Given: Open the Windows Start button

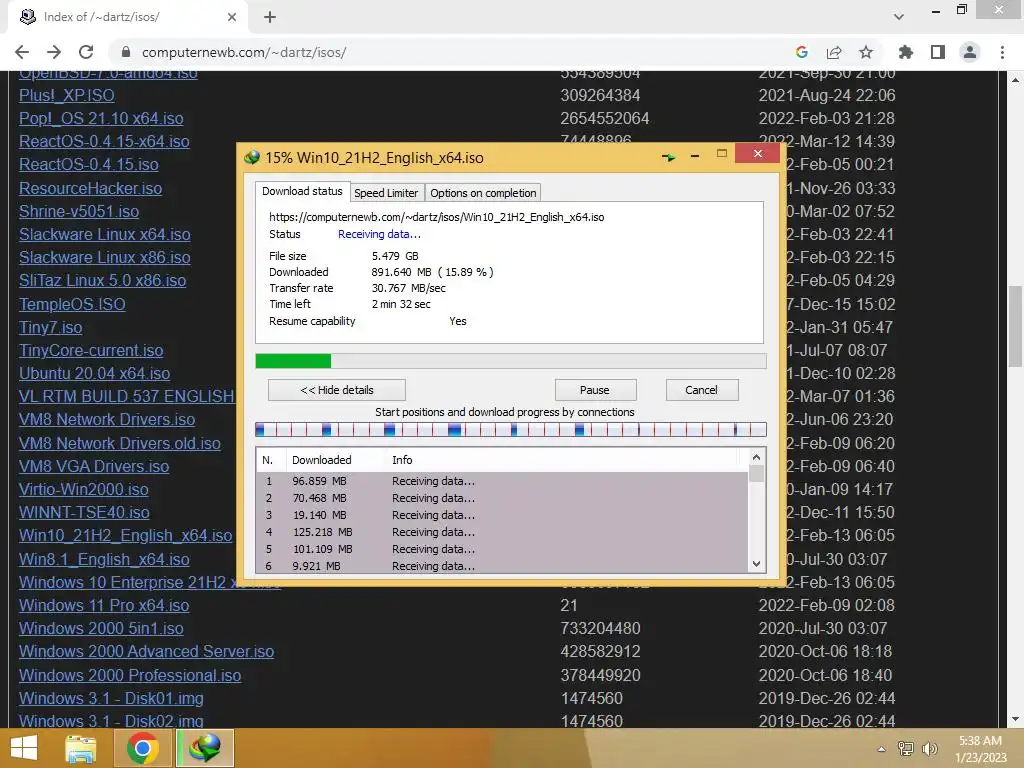Looking at the screenshot, I should pyautogui.click(x=24, y=748).
